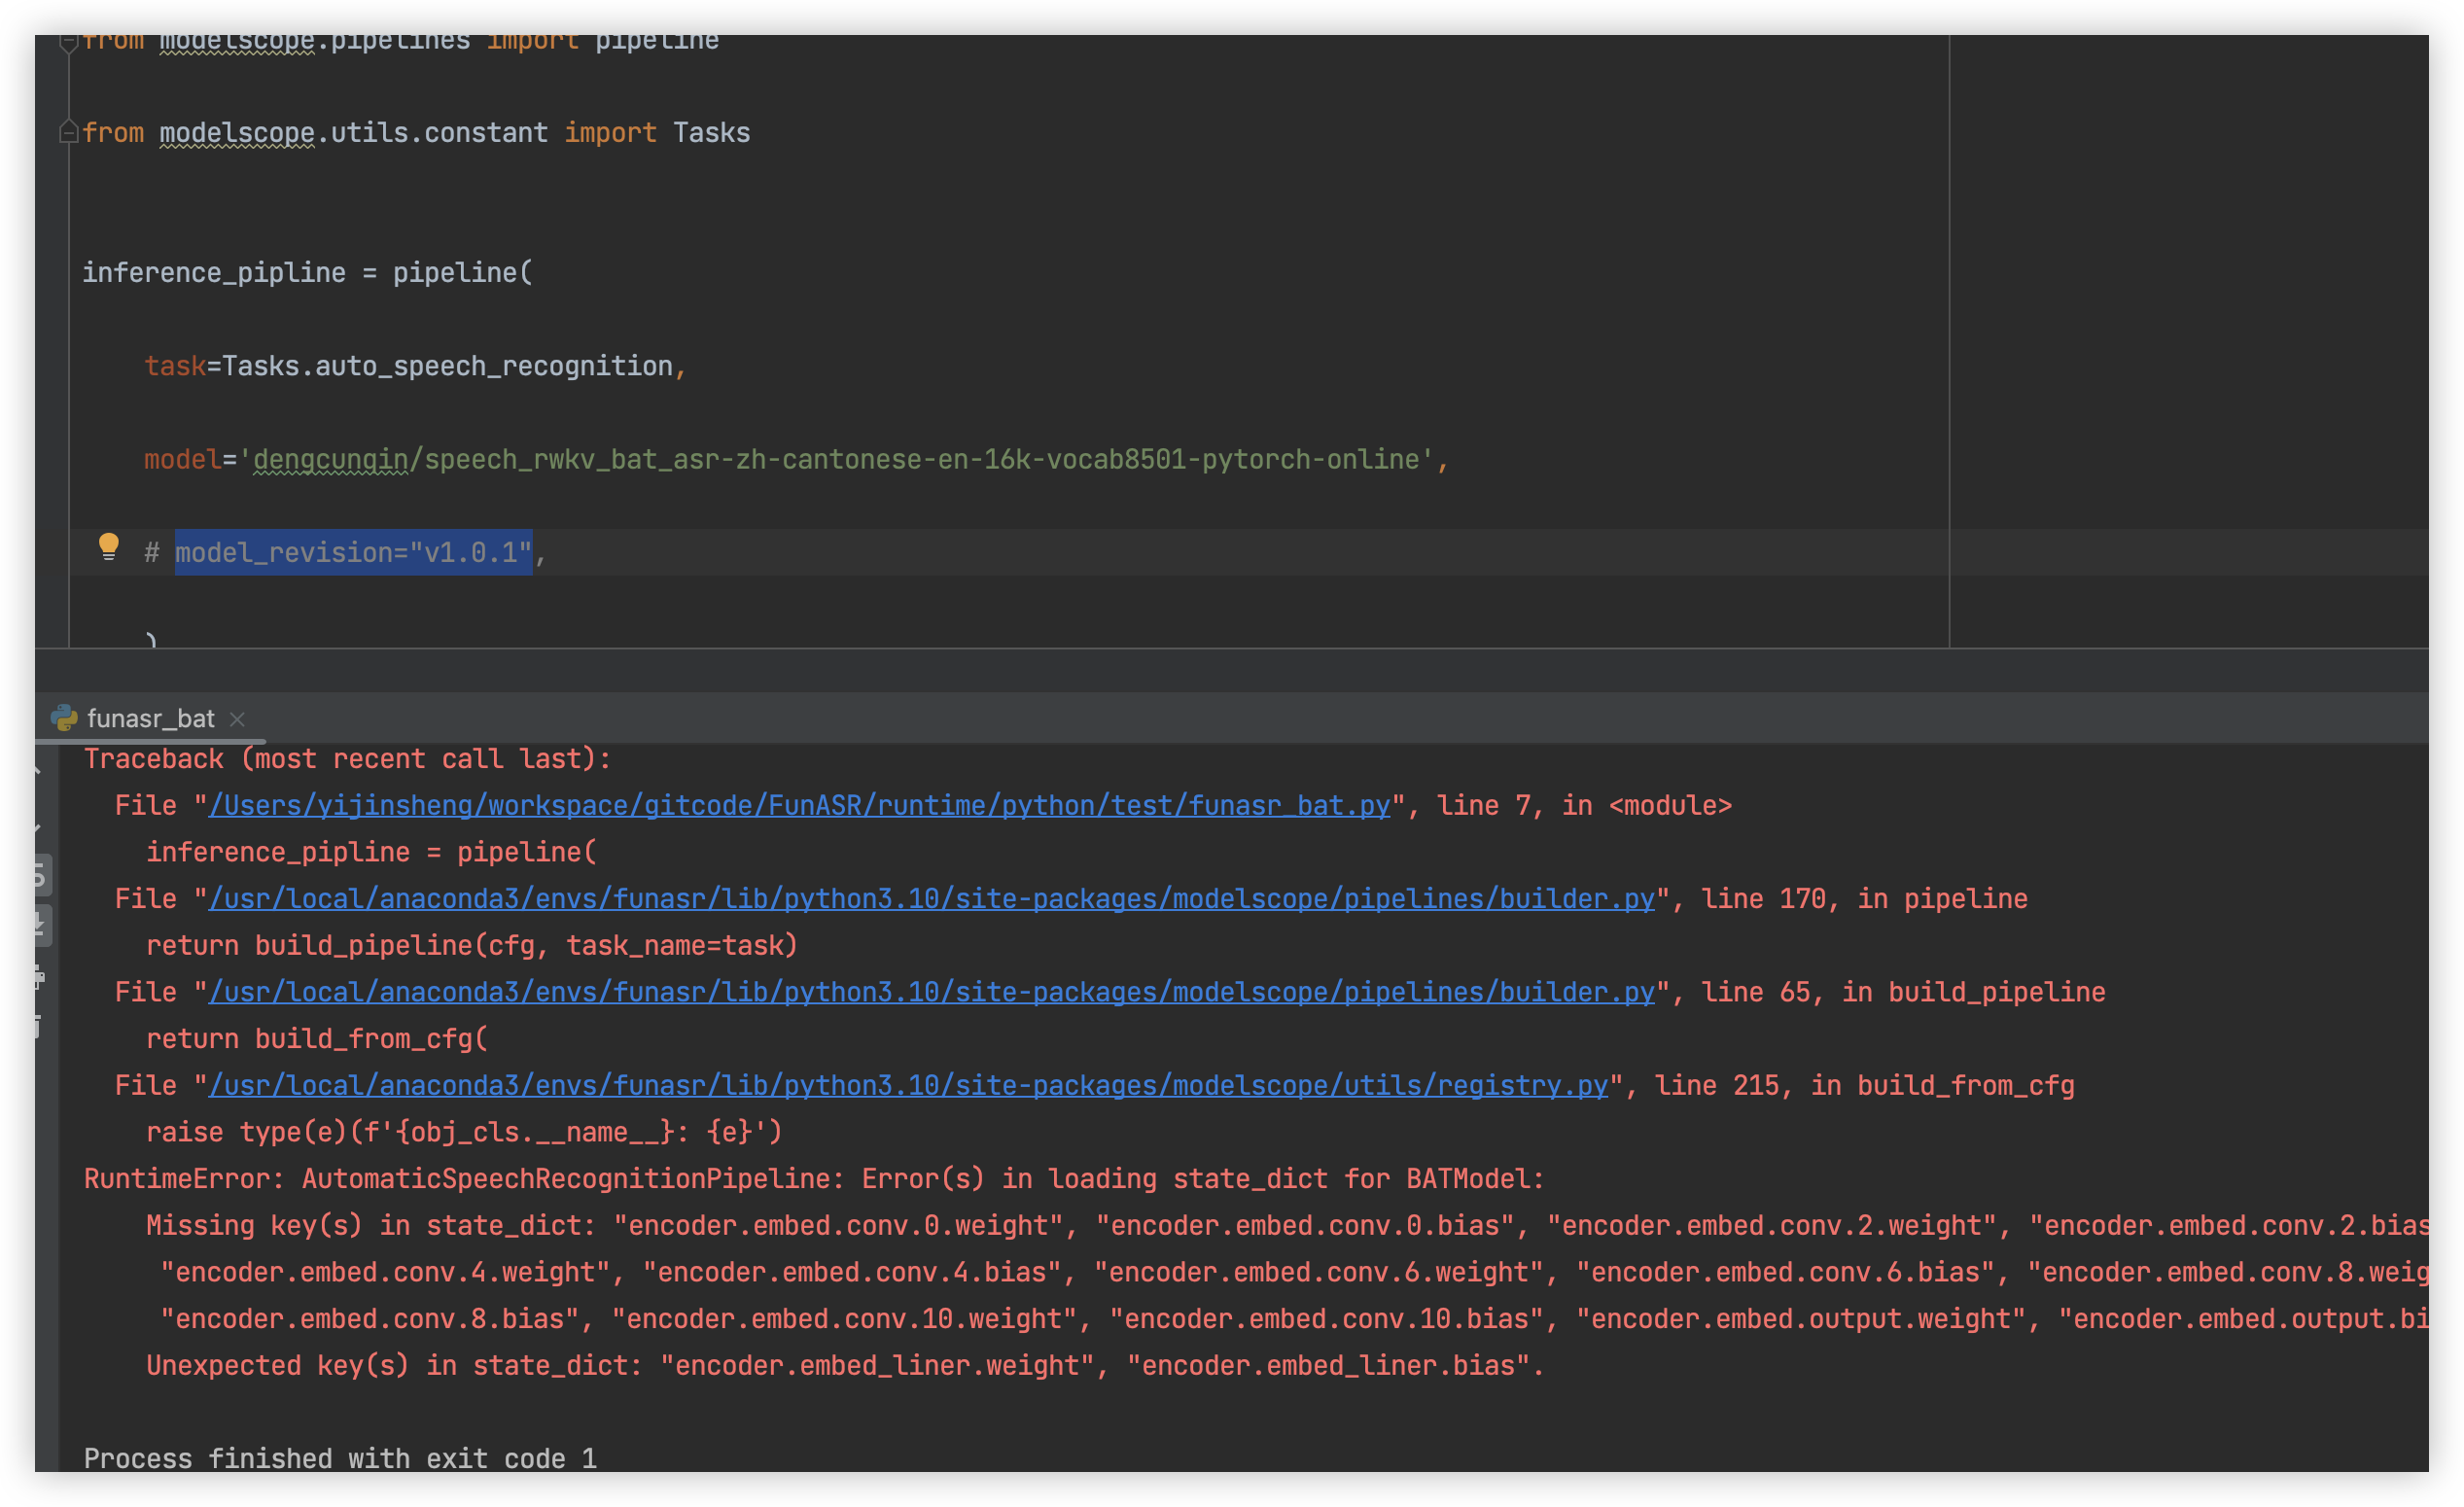2464x1507 pixels.
Task: Click the 'raise type(e)' console line
Action: (x=464, y=1133)
